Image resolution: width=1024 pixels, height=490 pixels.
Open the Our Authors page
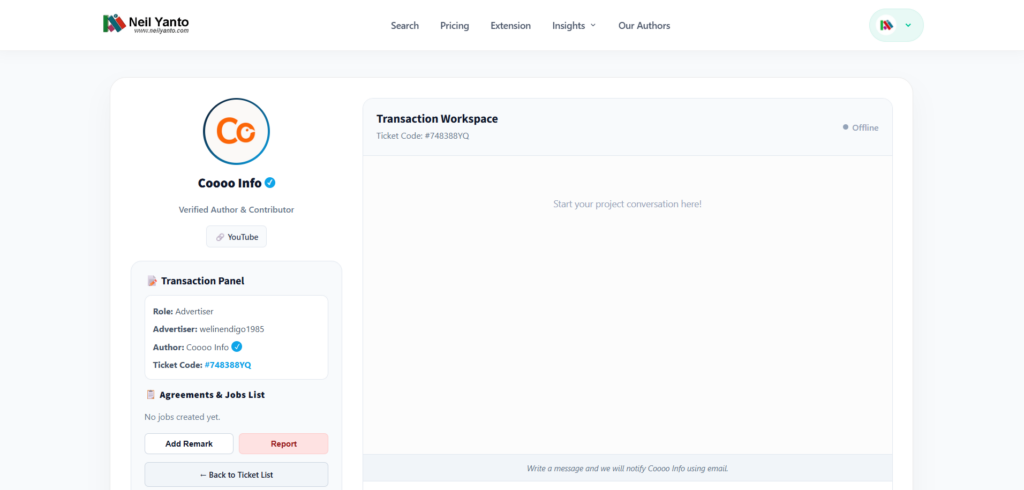tap(644, 25)
